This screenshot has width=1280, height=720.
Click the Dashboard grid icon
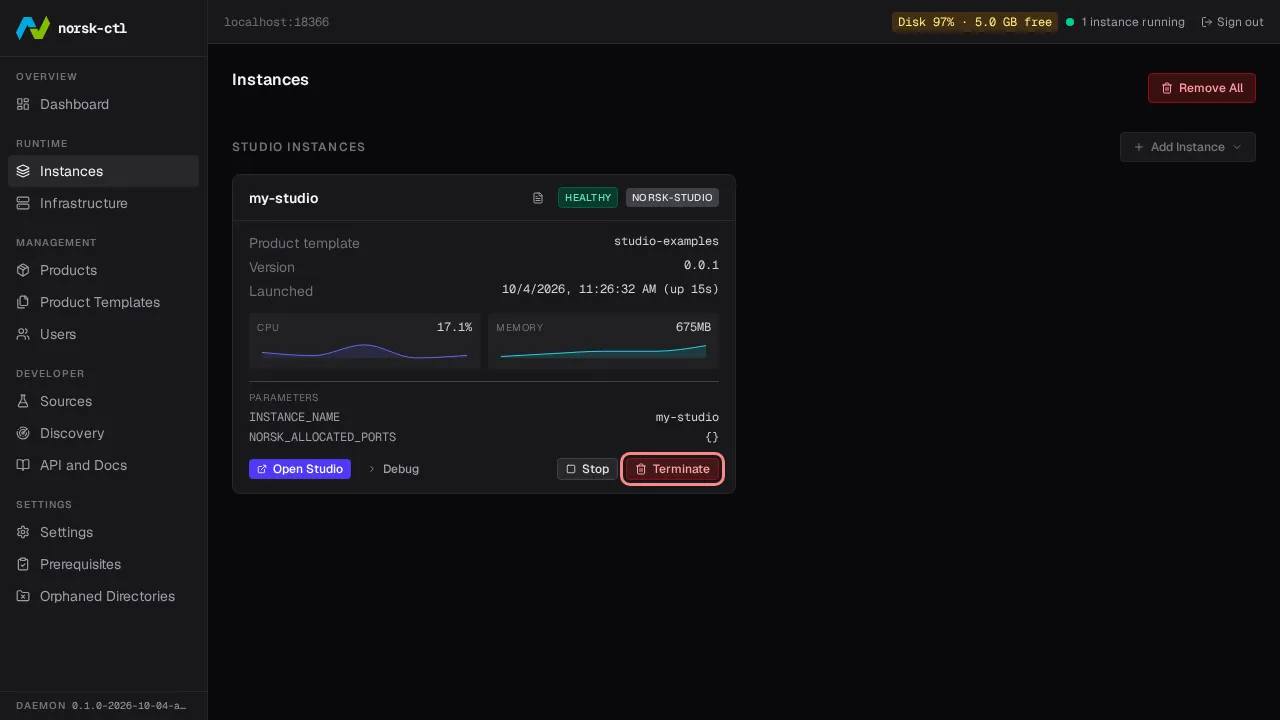23,104
